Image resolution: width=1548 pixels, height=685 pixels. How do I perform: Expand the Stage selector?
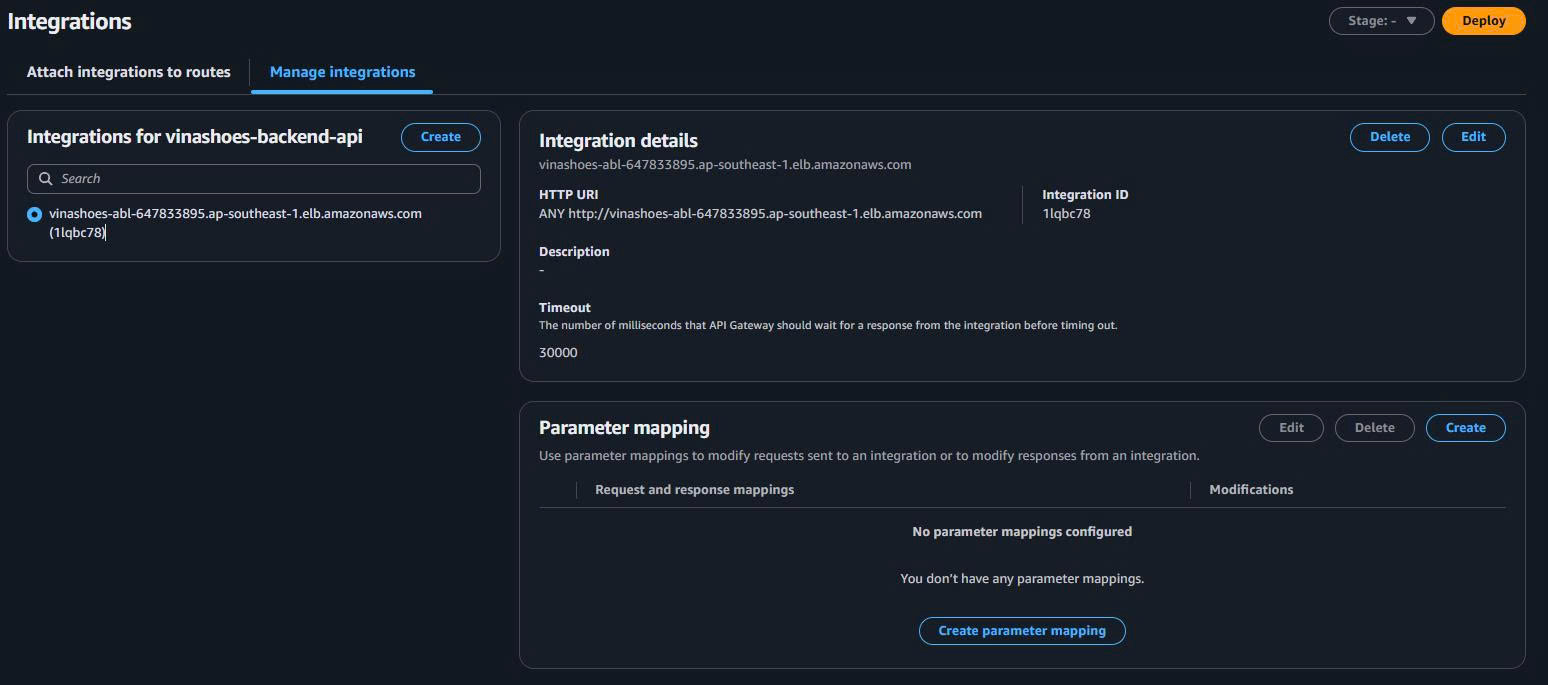[x=1381, y=20]
